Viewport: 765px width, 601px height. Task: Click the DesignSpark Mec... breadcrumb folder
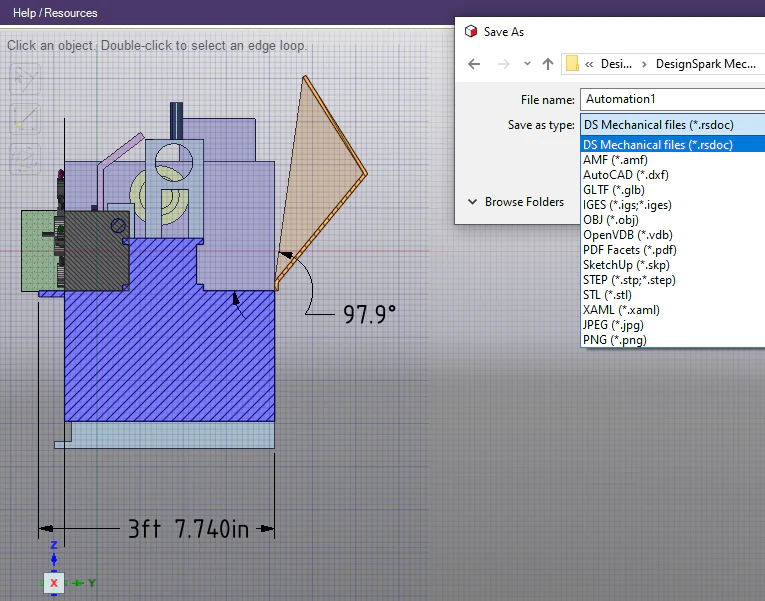tap(705, 64)
